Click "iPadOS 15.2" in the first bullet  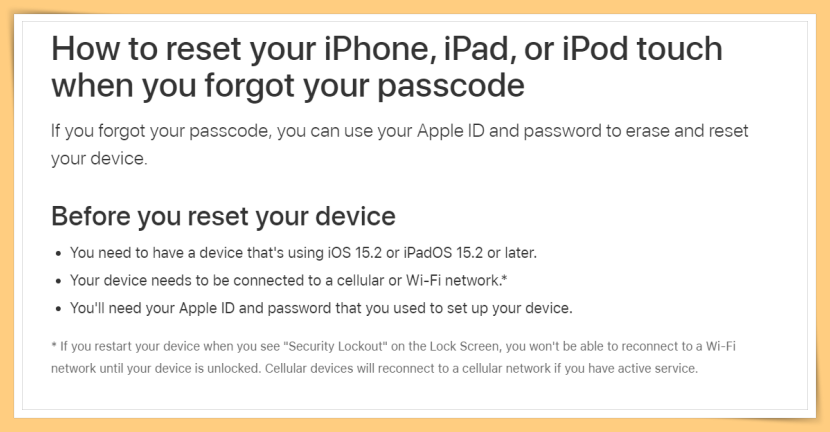[x=443, y=253]
